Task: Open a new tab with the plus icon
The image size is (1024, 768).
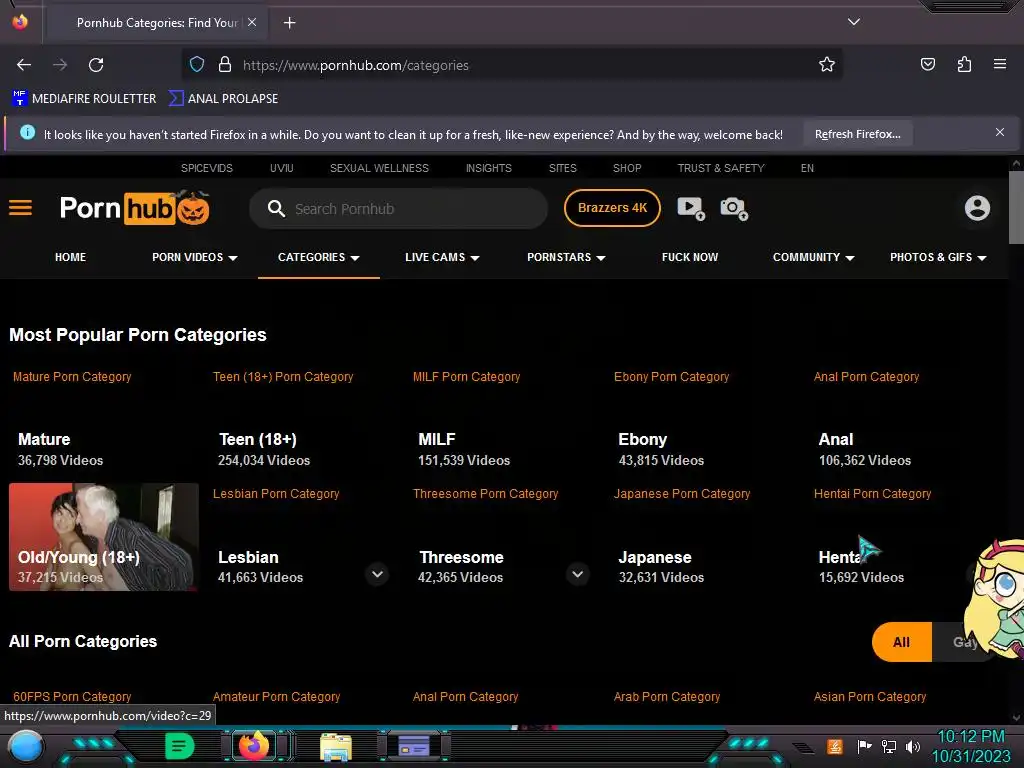Action: (x=289, y=23)
